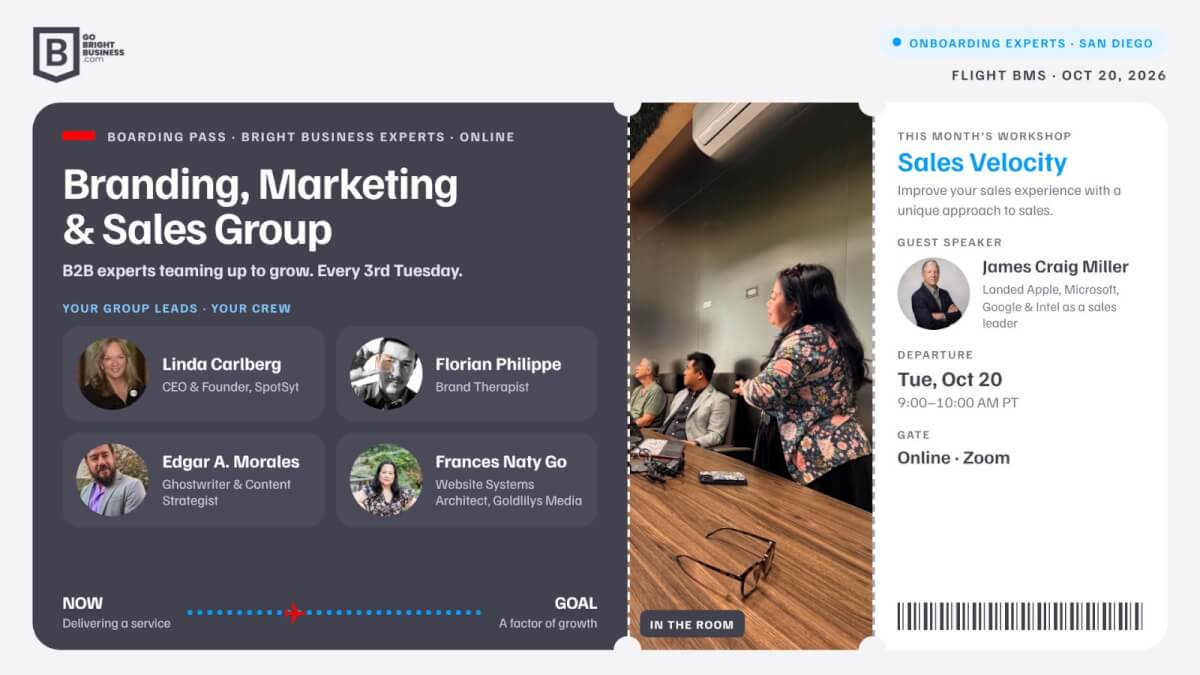Image resolution: width=1200 pixels, height=675 pixels.
Task: Click the 'Tue, Oct 20' departure date
Action: coord(950,379)
